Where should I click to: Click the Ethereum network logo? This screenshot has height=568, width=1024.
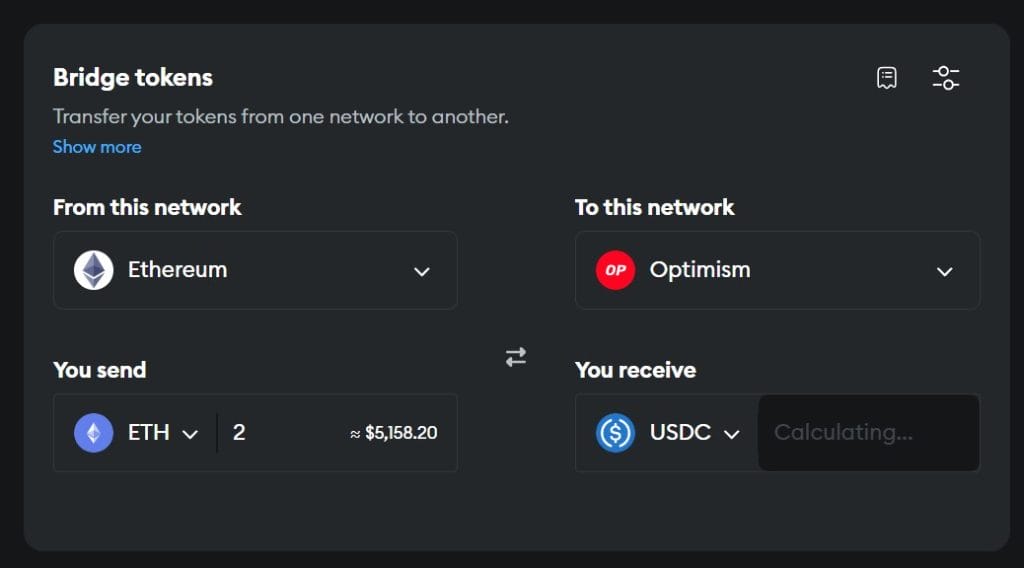point(94,270)
